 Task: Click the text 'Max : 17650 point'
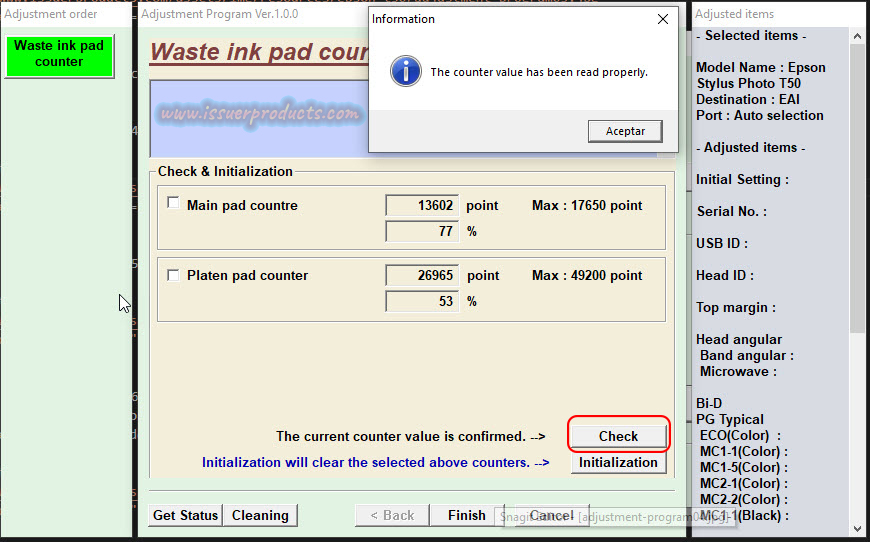[587, 205]
